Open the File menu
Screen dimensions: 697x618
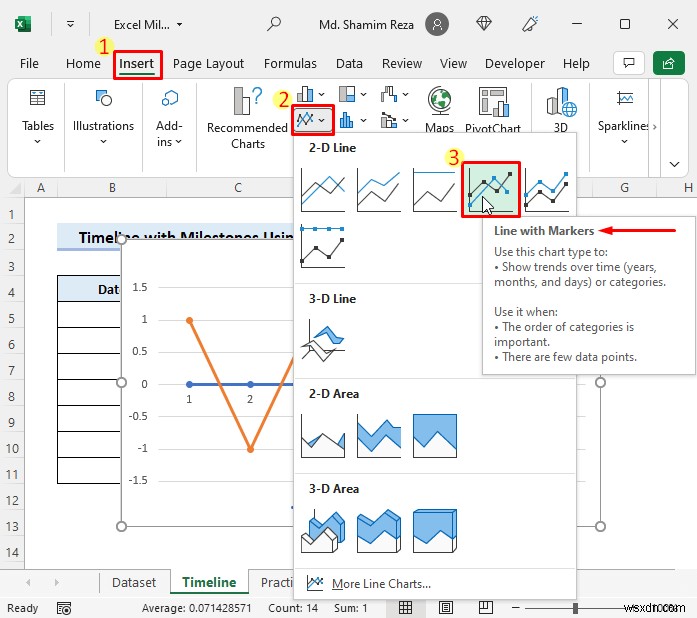click(29, 64)
